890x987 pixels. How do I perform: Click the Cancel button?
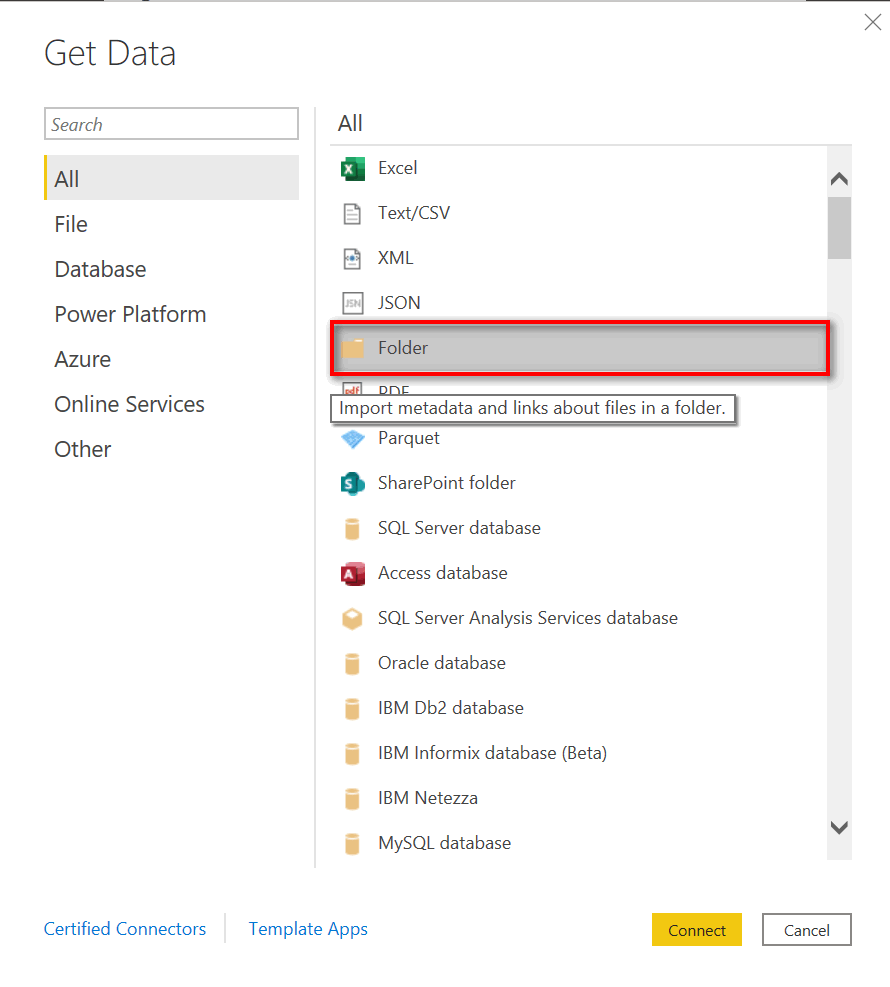[806, 930]
